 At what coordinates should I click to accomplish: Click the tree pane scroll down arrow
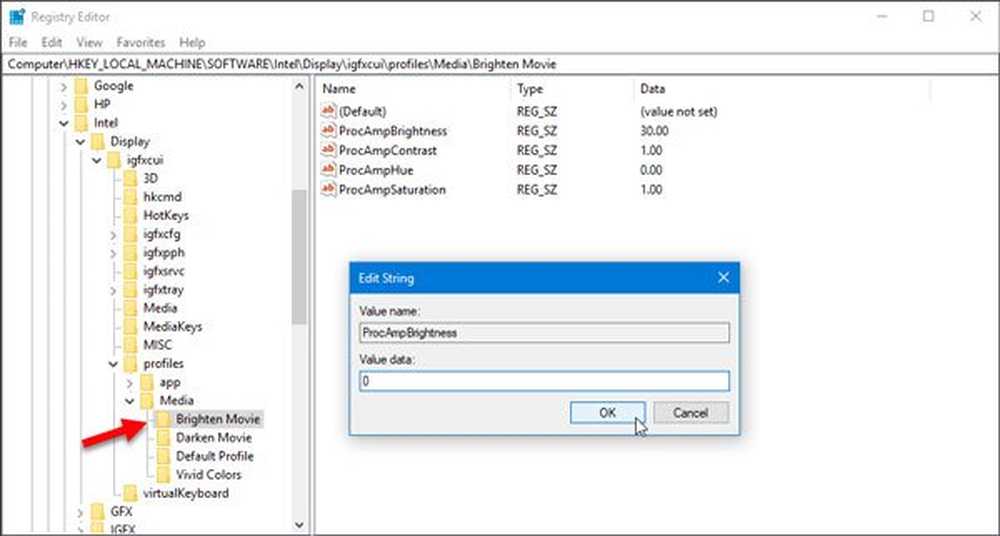(x=300, y=525)
